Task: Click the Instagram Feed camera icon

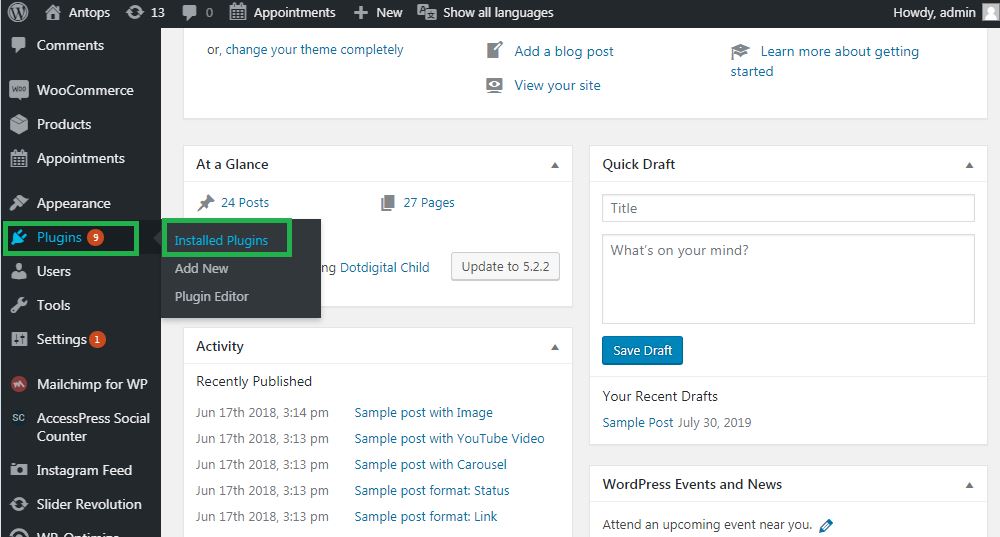Action: tap(19, 470)
